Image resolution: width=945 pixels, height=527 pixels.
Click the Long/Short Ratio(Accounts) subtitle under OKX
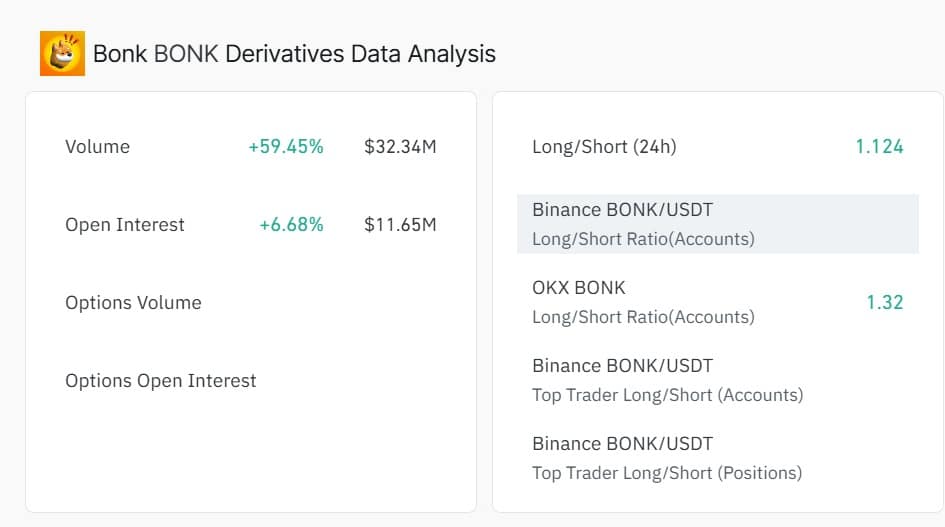643,317
